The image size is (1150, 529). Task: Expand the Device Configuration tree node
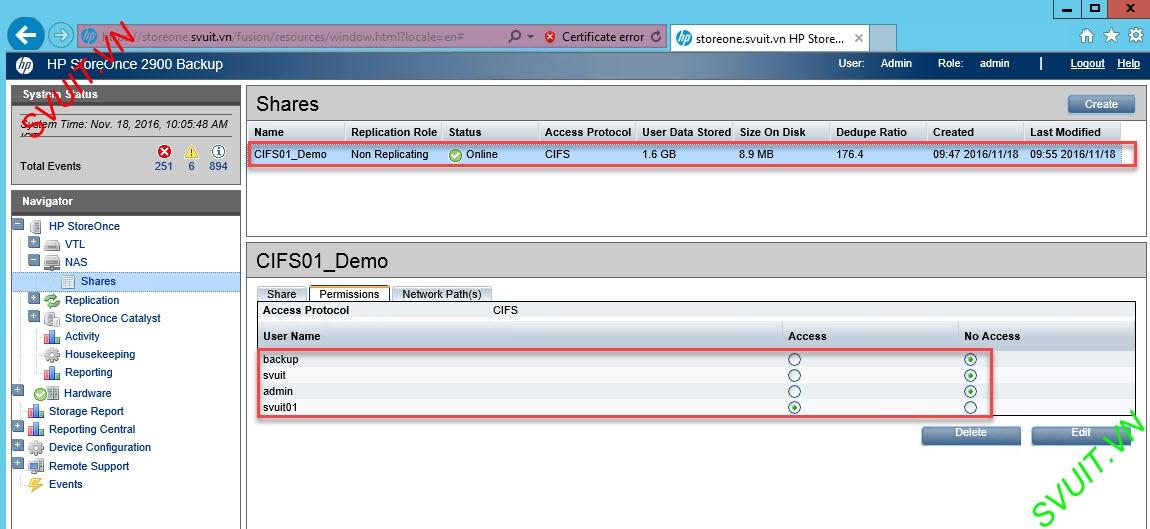point(18,445)
